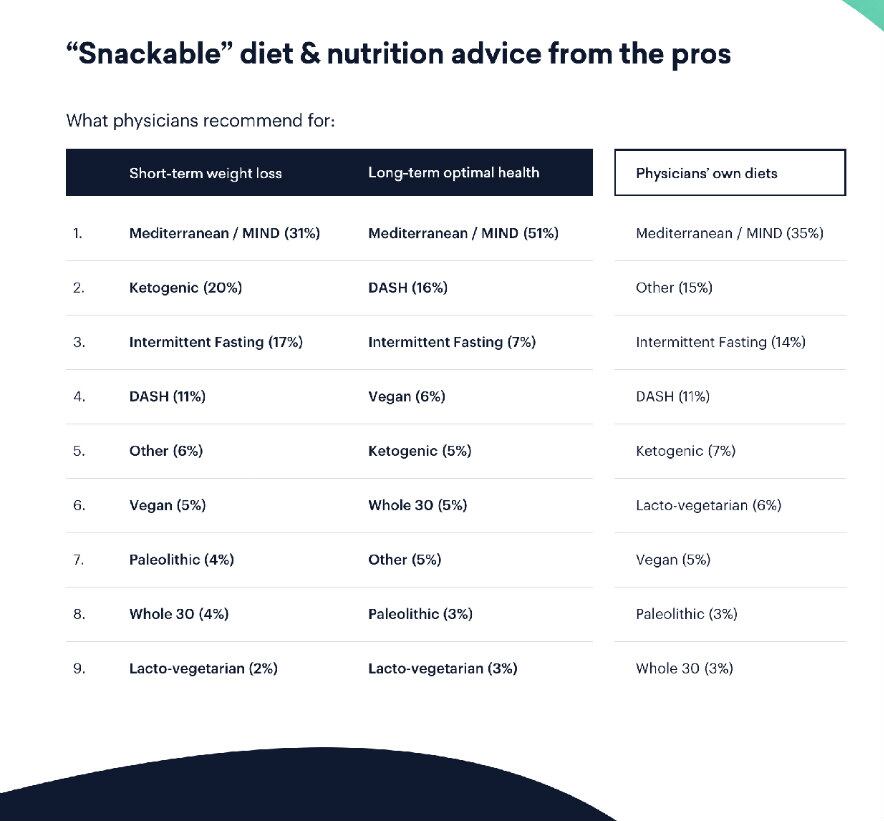Select the Long-term optimal health column header

pos(453,173)
